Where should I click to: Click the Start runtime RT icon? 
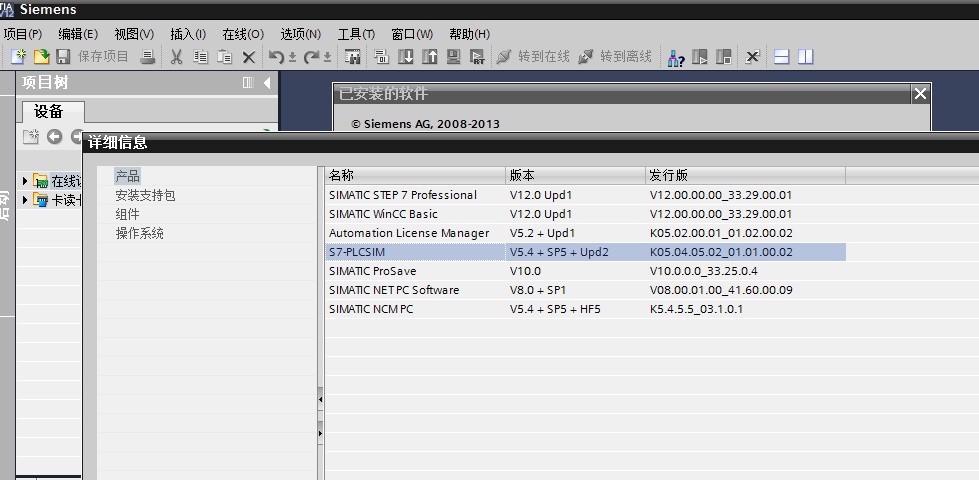[477, 57]
